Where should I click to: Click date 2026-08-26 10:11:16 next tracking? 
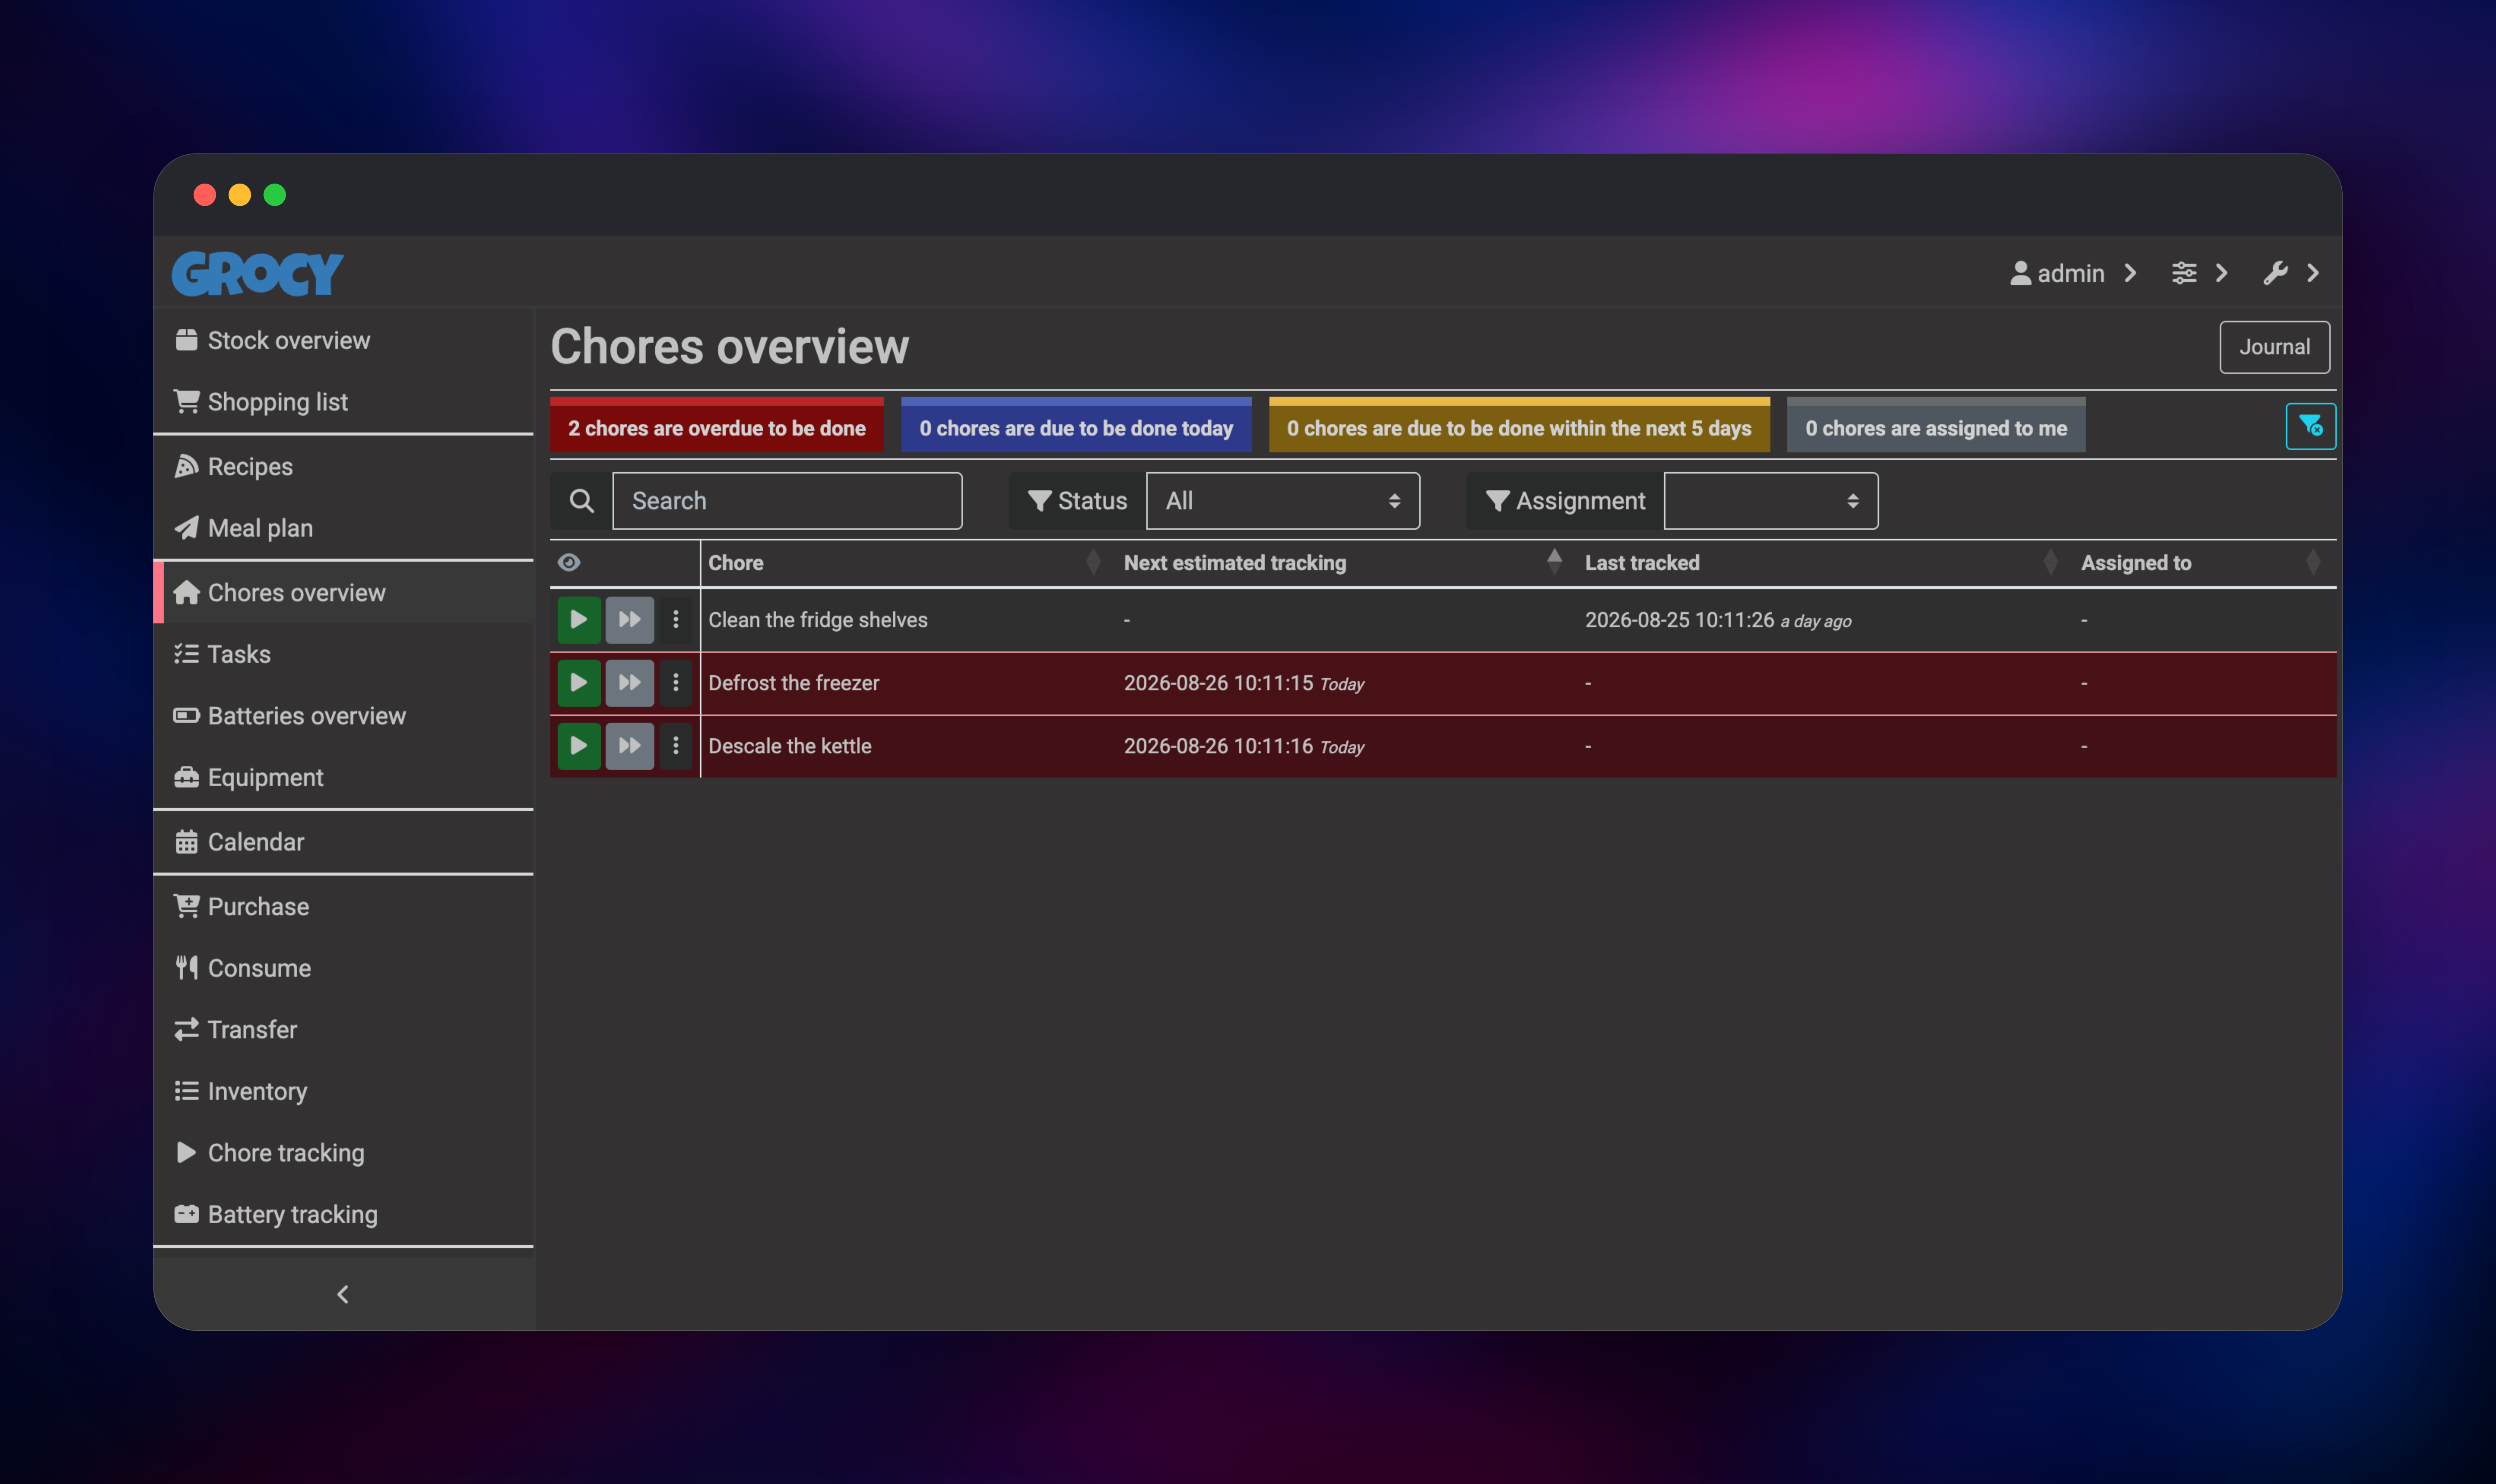[x=1218, y=746]
